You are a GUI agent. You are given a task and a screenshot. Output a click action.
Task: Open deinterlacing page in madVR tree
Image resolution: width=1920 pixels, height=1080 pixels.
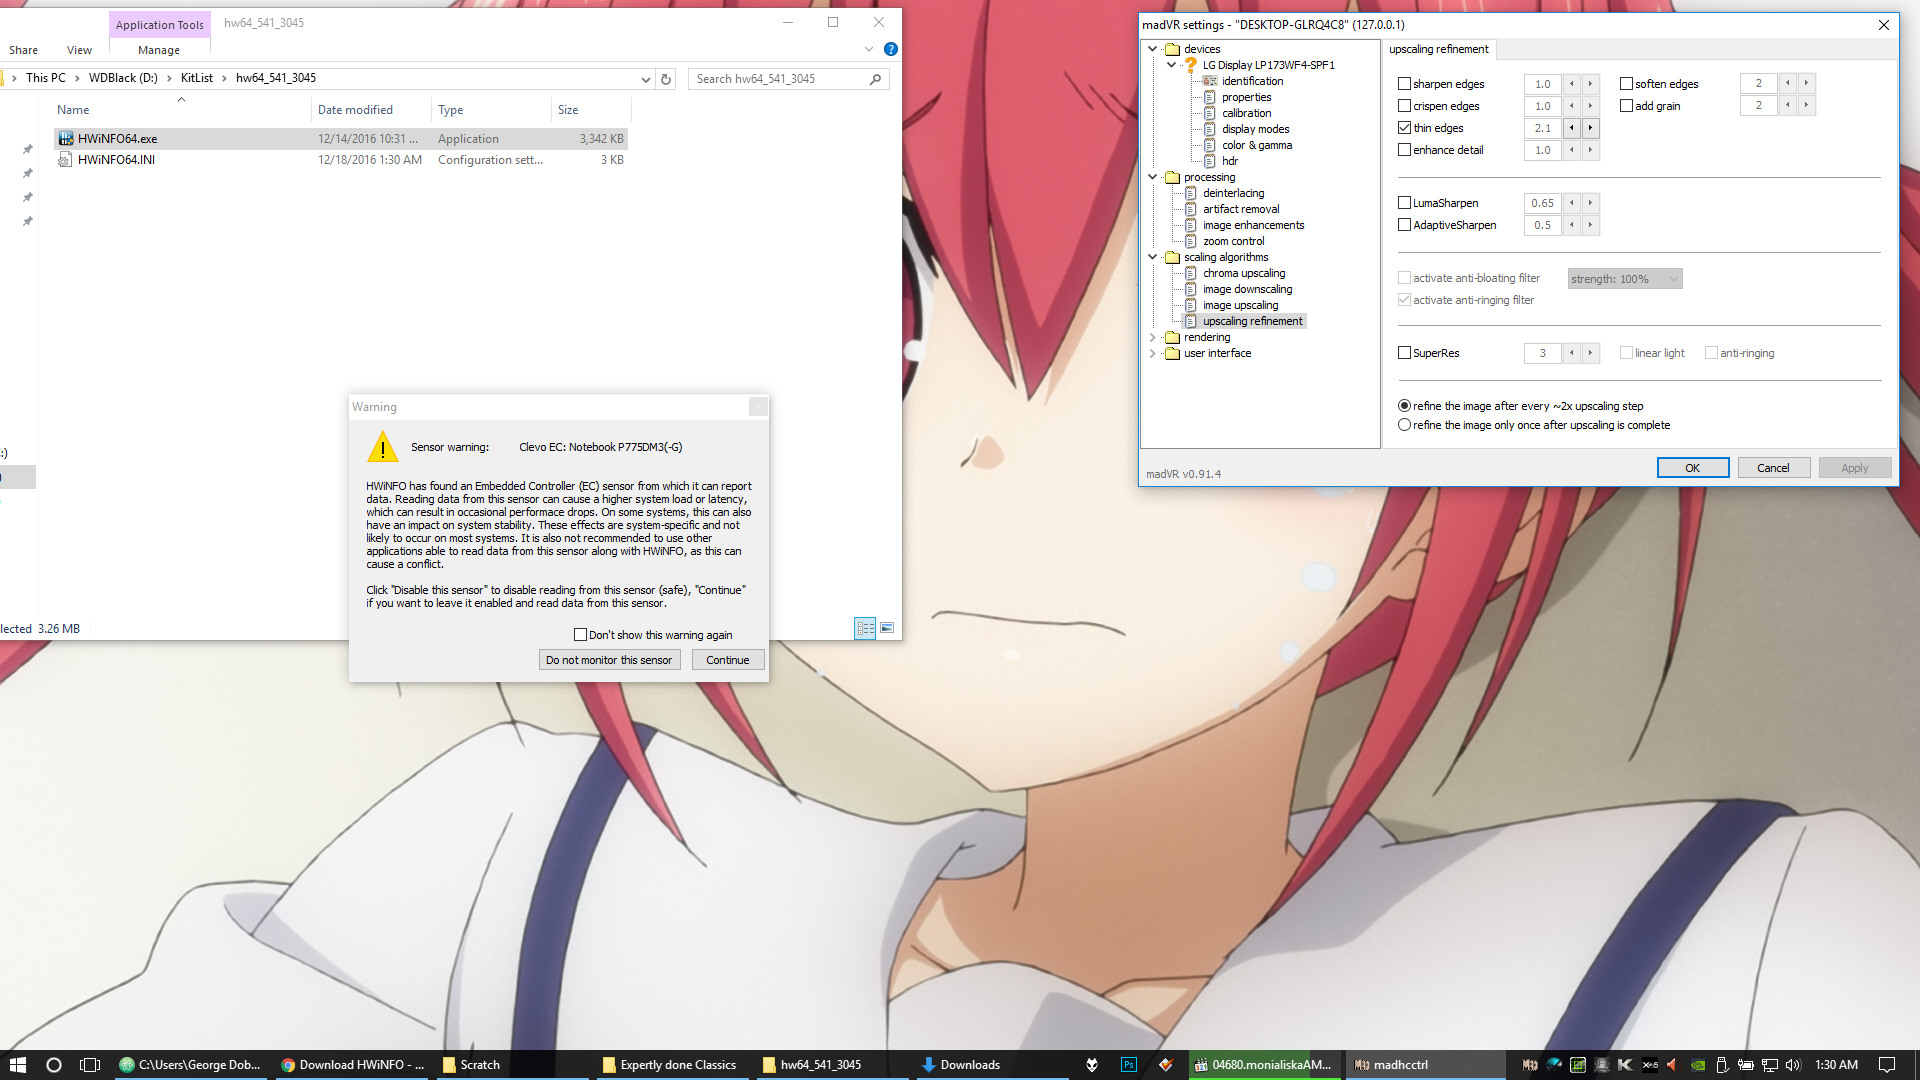point(1233,193)
